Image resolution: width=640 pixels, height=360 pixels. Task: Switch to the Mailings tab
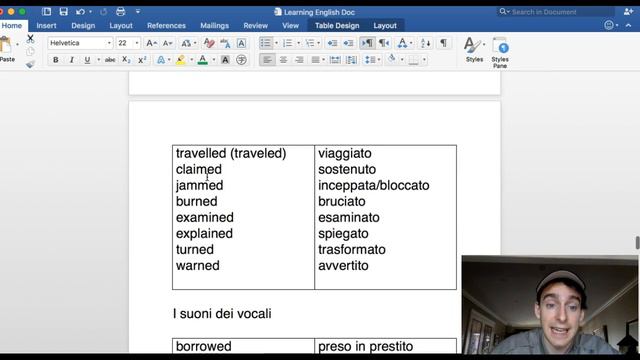(214, 25)
